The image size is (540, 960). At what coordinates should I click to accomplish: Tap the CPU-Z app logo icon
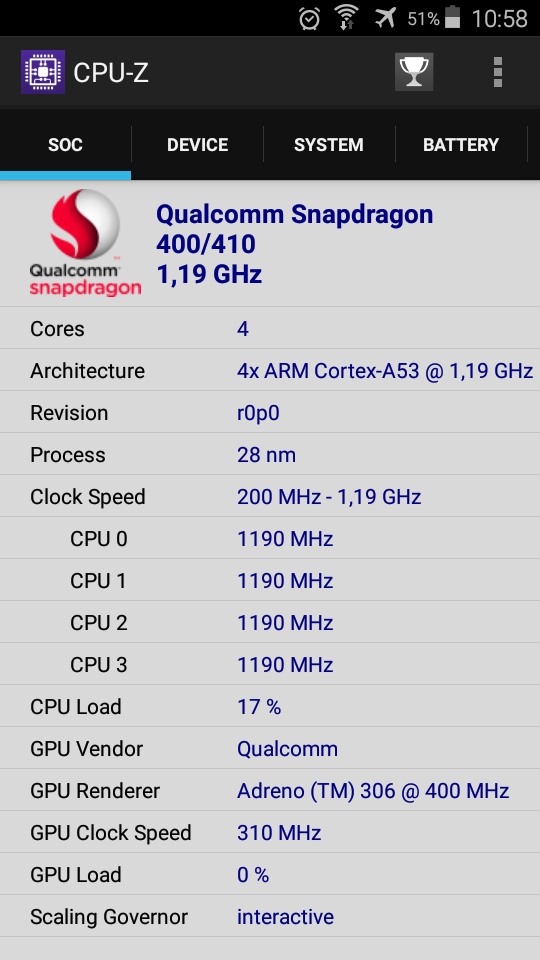click(43, 72)
